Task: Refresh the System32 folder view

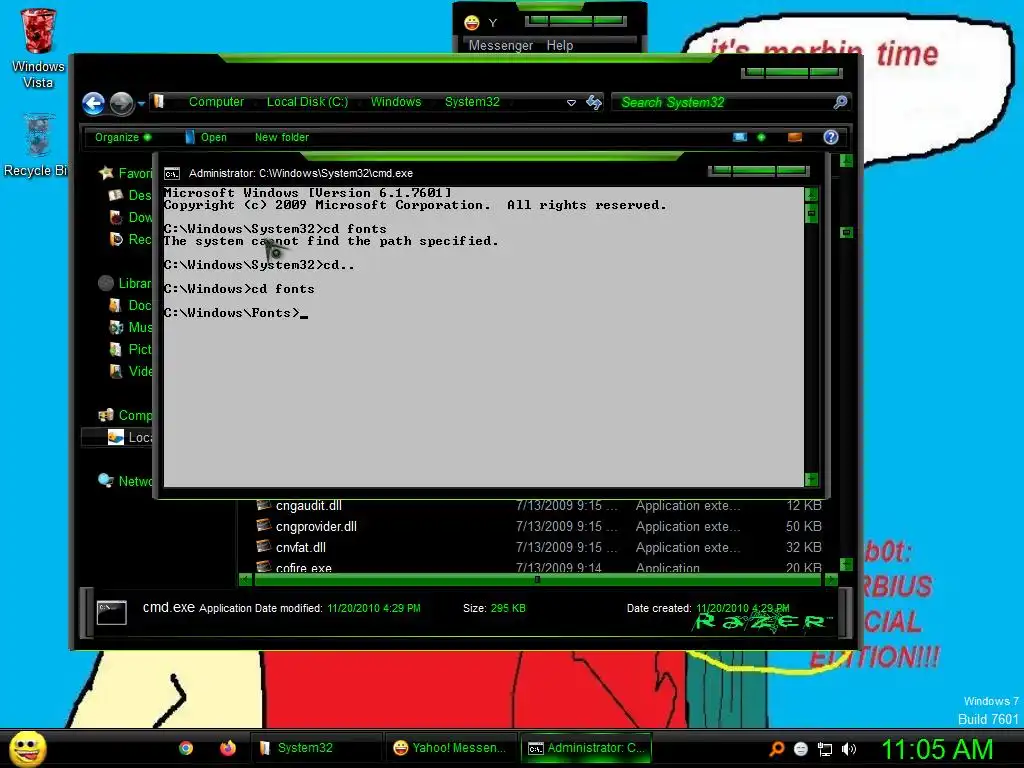Action: tap(594, 103)
